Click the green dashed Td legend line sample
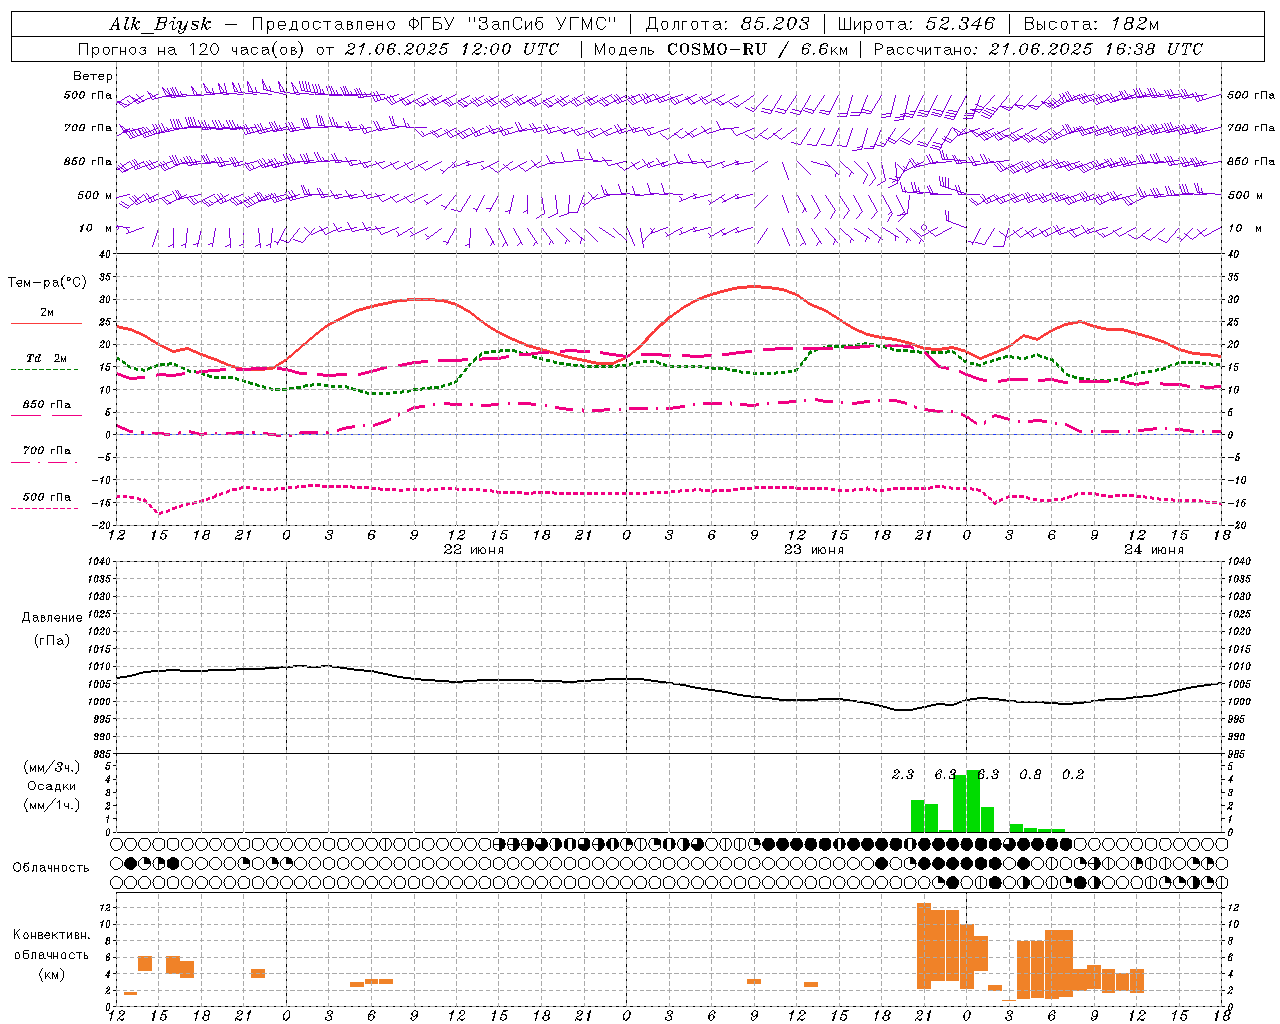The width and height of the screenshot is (1280, 1024). pyautogui.click(x=44, y=370)
